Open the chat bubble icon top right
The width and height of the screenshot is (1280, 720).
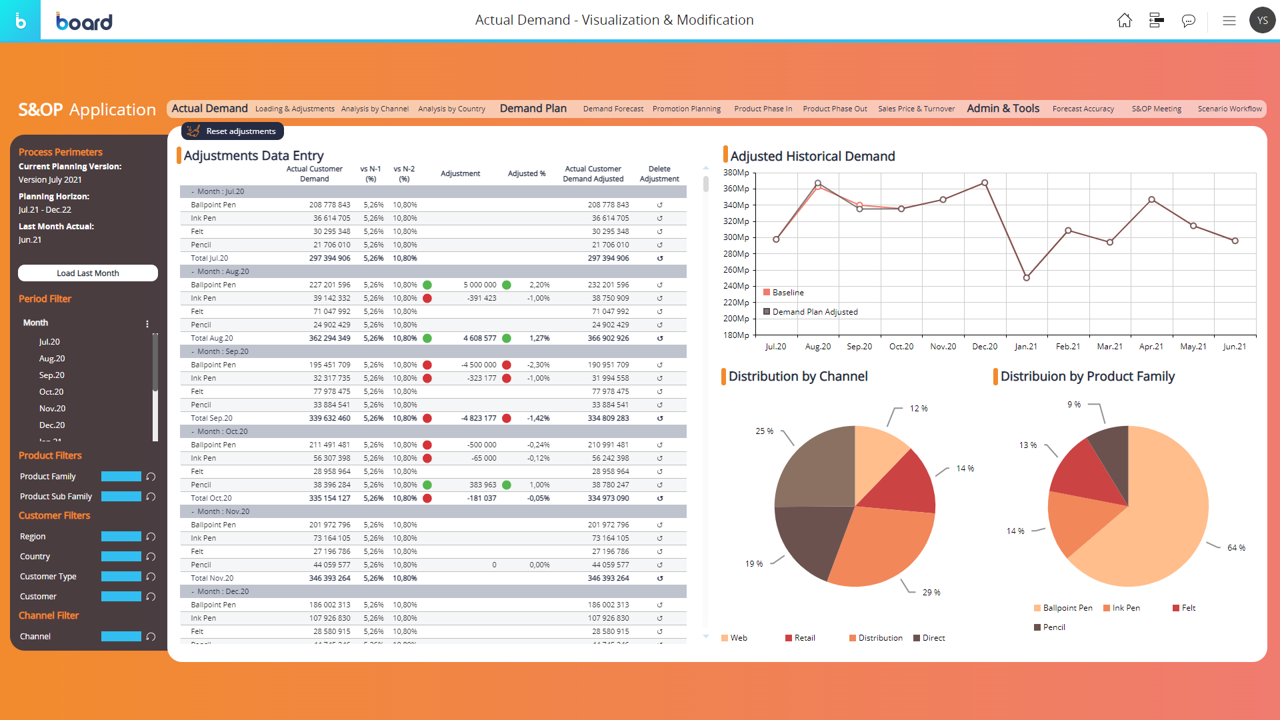(1188, 20)
